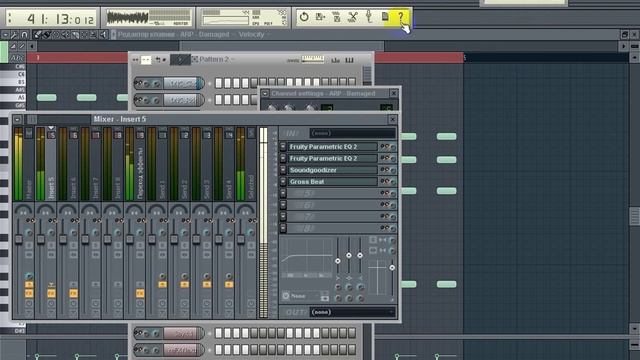The image size is (640, 360).
Task: Click the A5 piano key in piano roll
Action: coord(13,98)
